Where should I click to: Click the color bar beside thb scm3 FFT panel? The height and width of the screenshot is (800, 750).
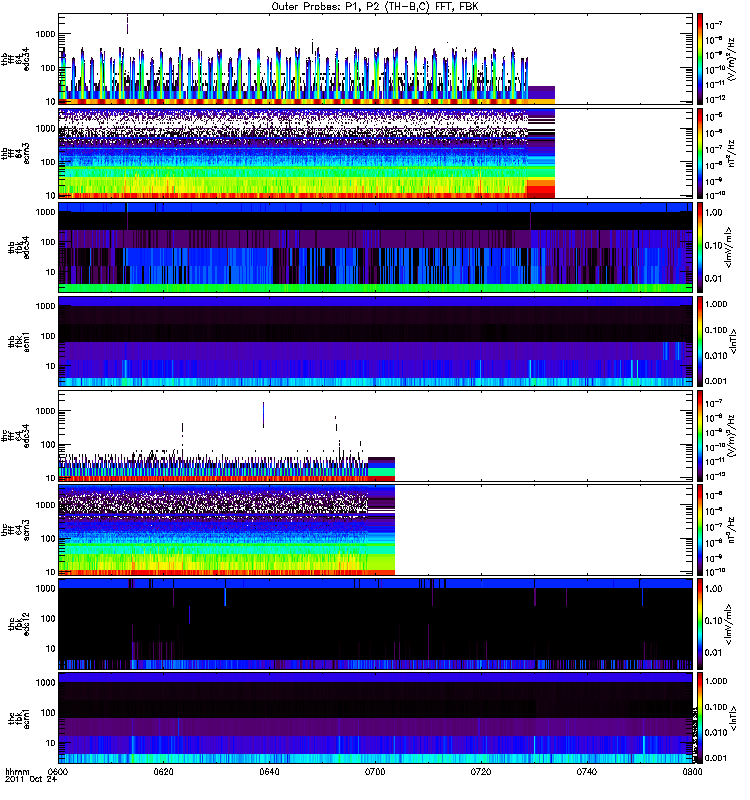700,152
